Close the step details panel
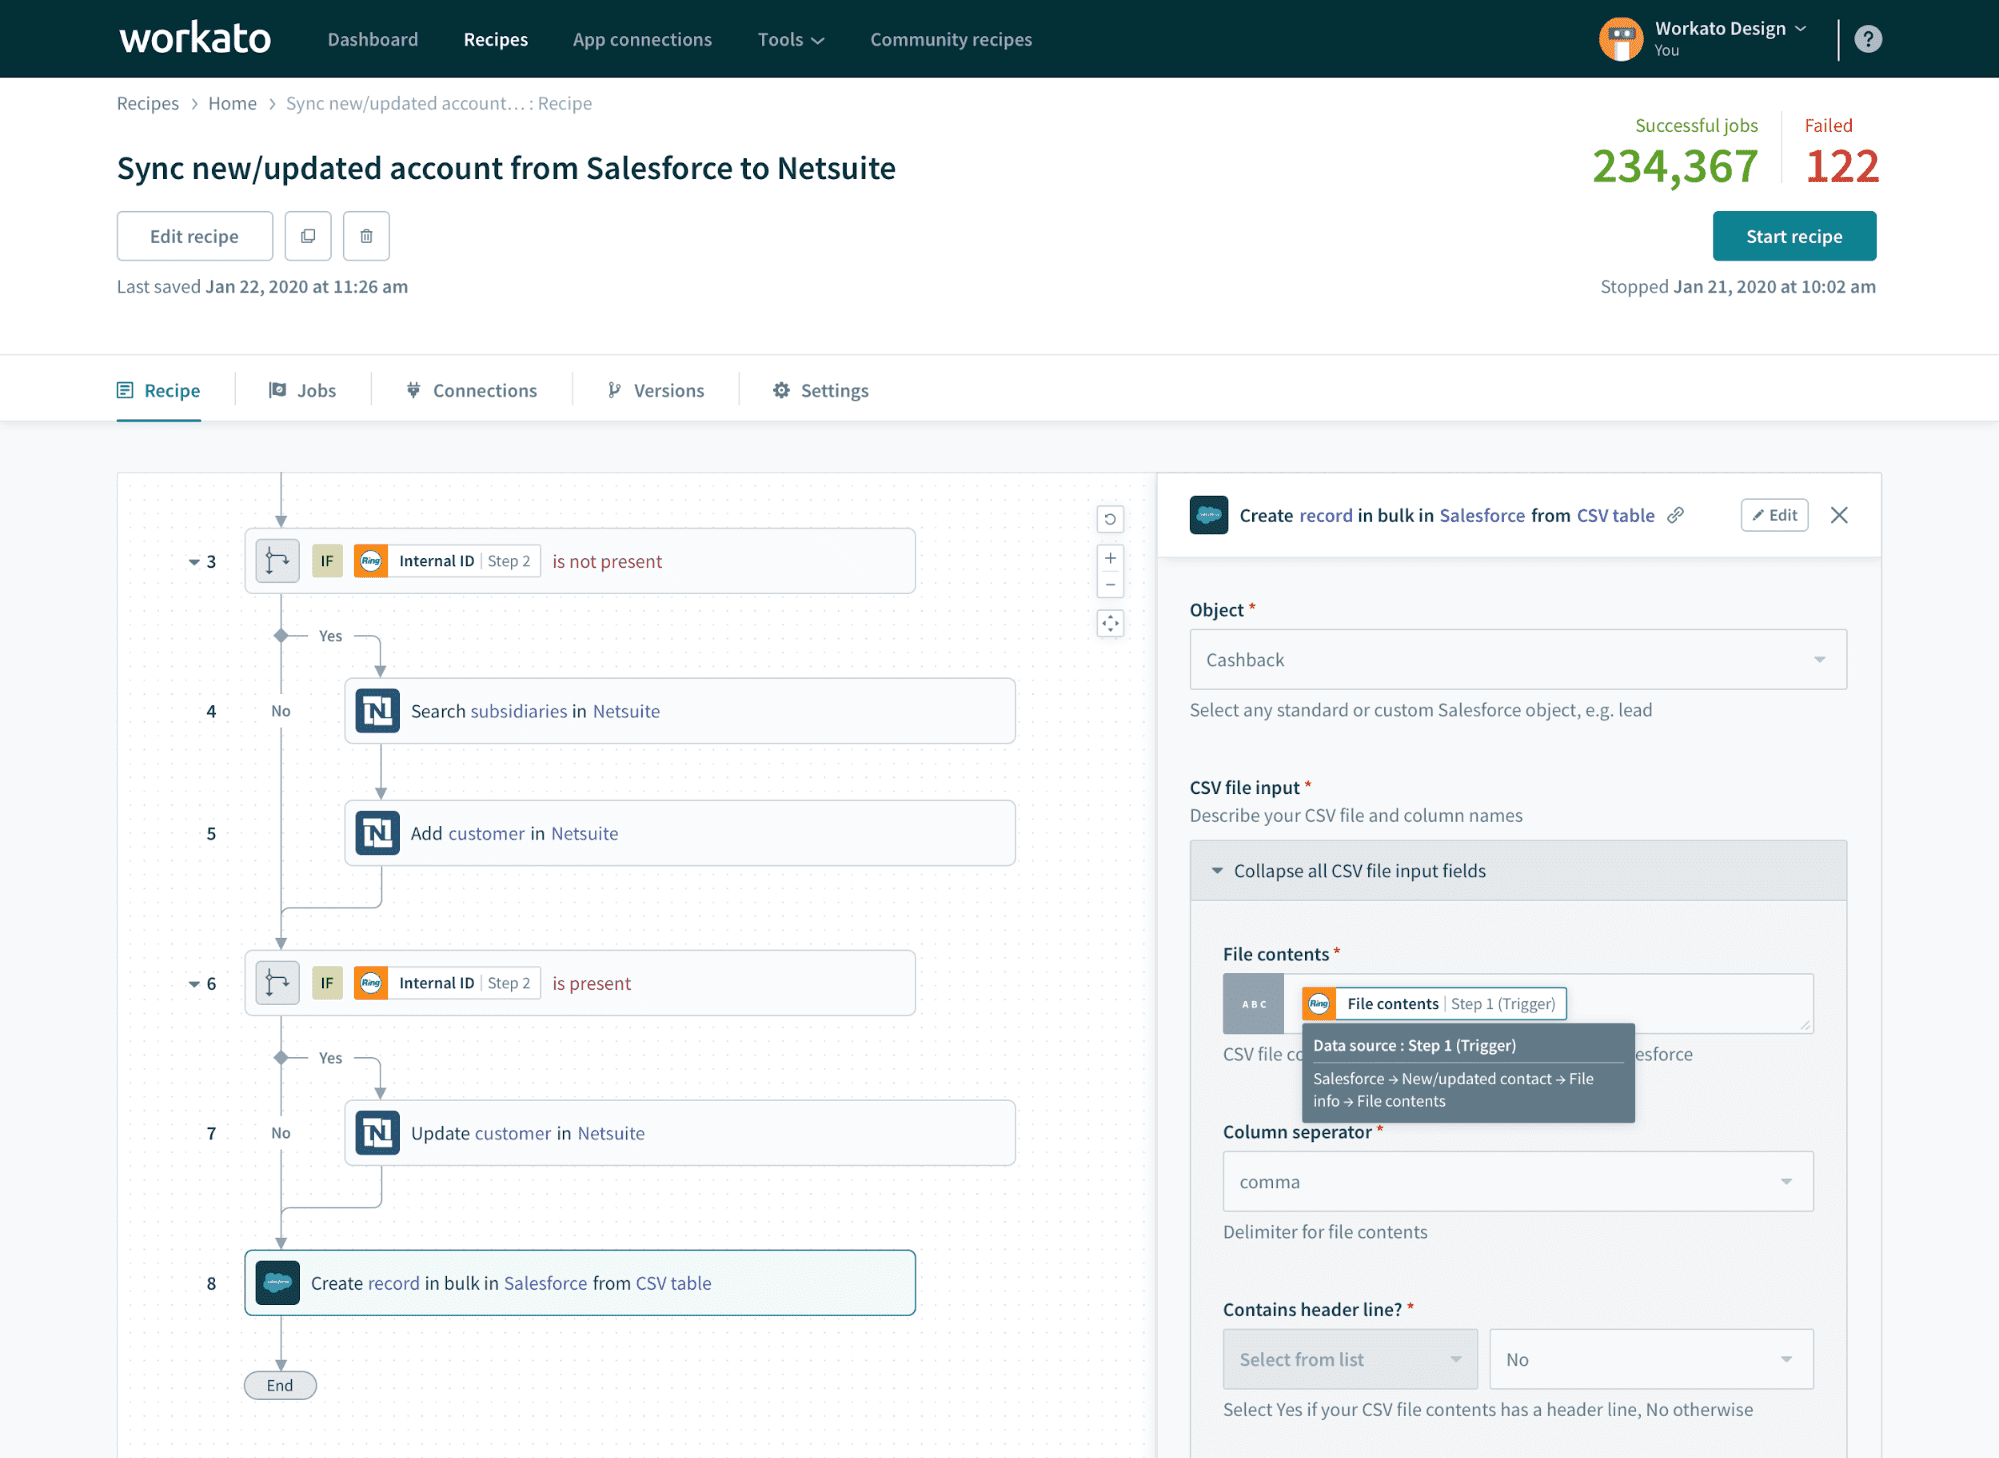1999x1458 pixels. [1839, 515]
